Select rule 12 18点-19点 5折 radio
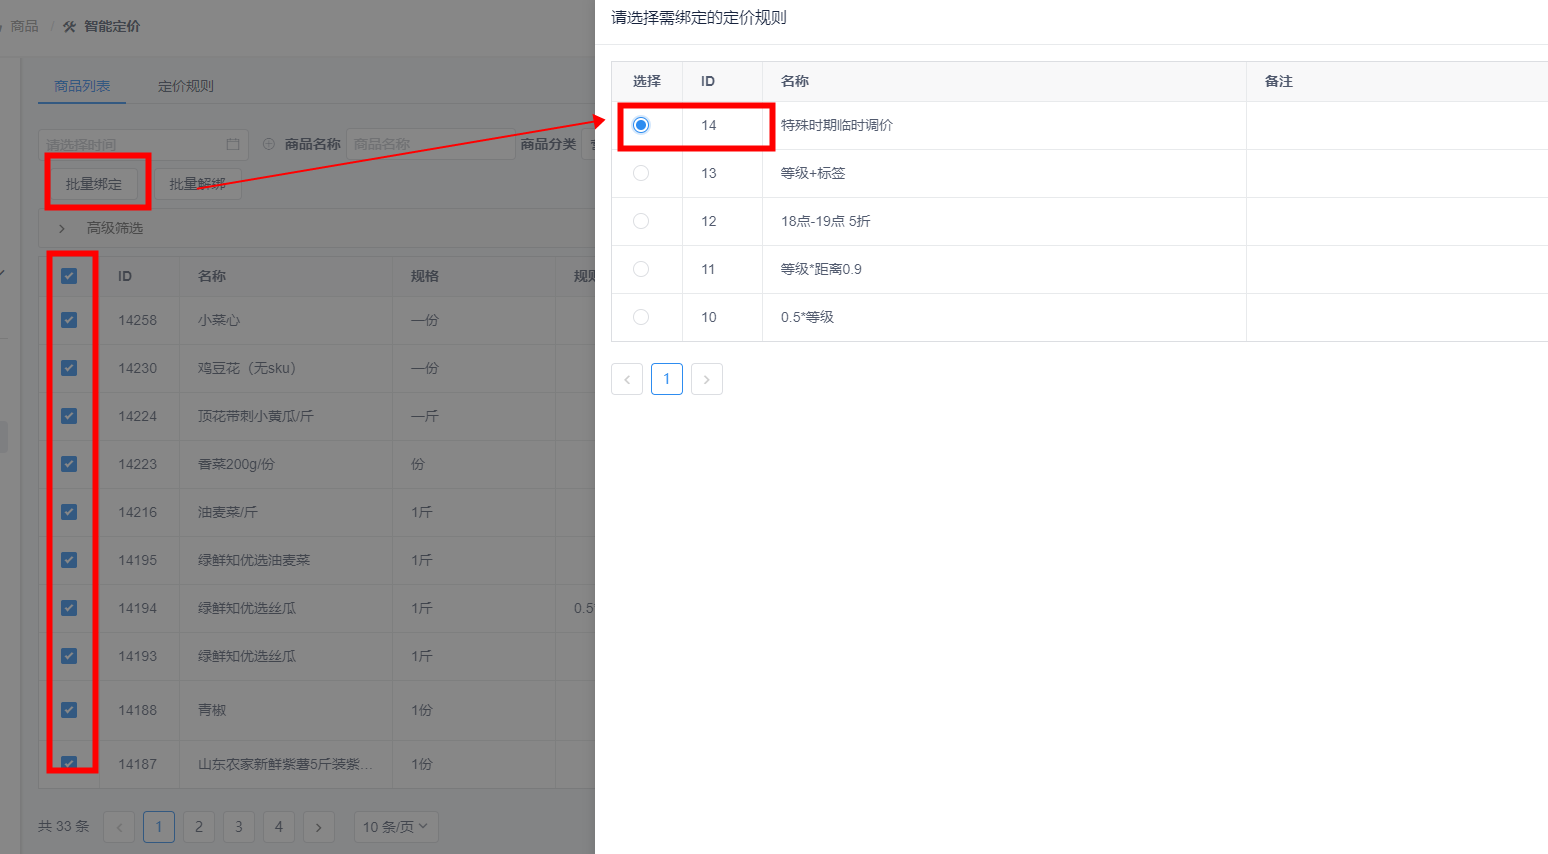This screenshot has height=854, width=1548. [641, 221]
